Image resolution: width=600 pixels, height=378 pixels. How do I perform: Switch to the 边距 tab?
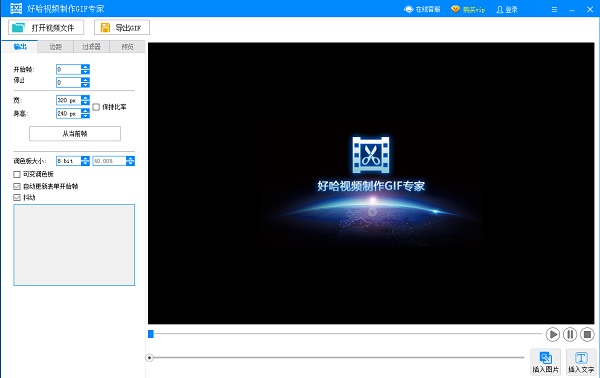(55, 47)
